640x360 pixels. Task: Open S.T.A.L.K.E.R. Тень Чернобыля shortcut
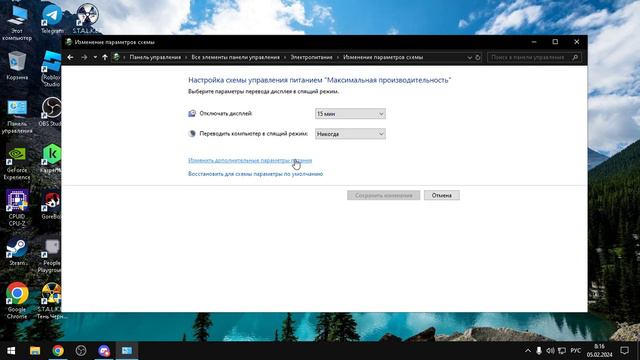click(x=51, y=300)
